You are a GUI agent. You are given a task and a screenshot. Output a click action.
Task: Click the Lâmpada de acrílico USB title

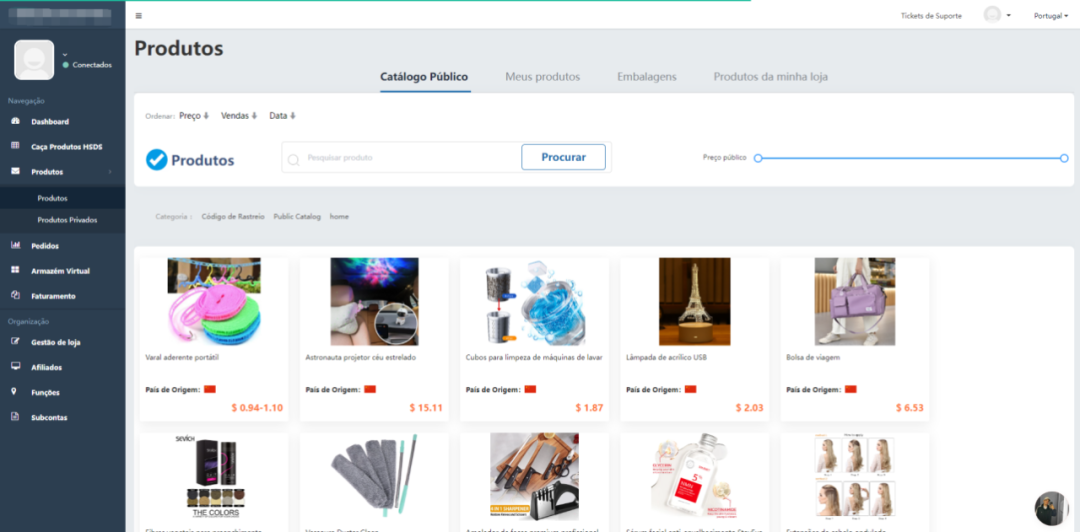click(x=666, y=358)
